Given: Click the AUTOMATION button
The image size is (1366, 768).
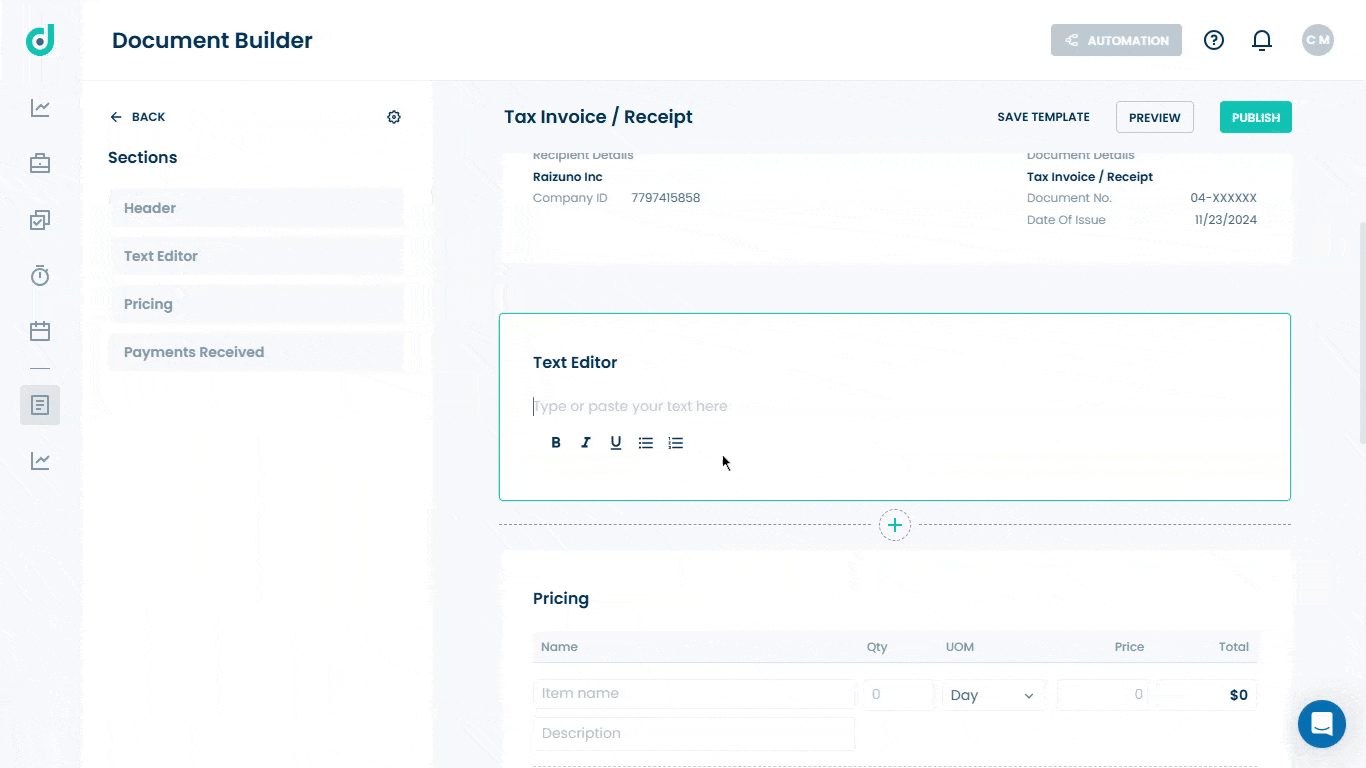Looking at the screenshot, I should [x=1116, y=40].
